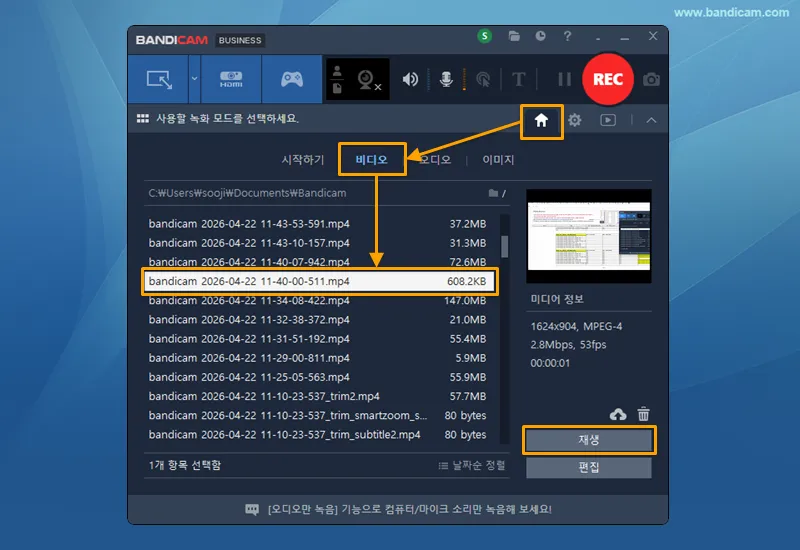Click the 608.2KB file size value
Image resolution: width=800 pixels, height=550 pixels.
tap(466, 281)
